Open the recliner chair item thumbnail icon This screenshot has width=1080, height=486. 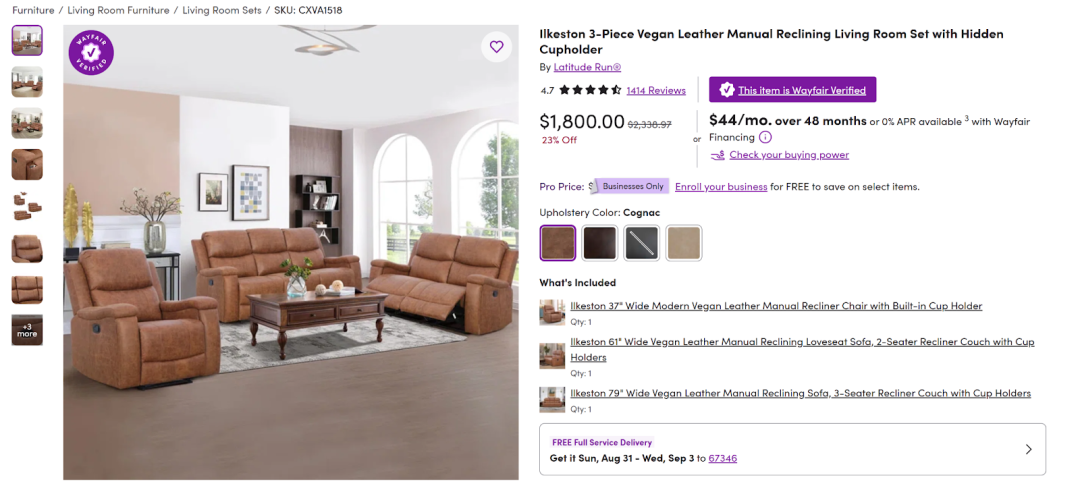(x=552, y=312)
